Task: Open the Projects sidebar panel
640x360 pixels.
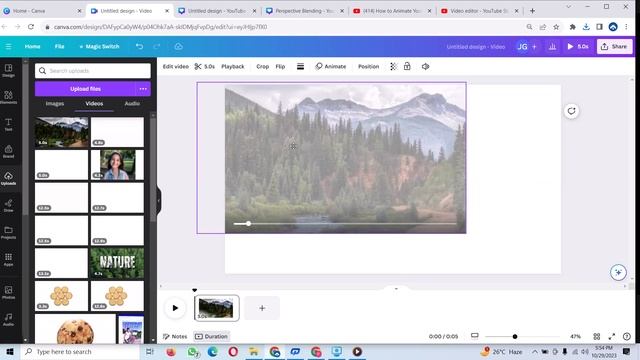Action: pyautogui.click(x=8, y=233)
